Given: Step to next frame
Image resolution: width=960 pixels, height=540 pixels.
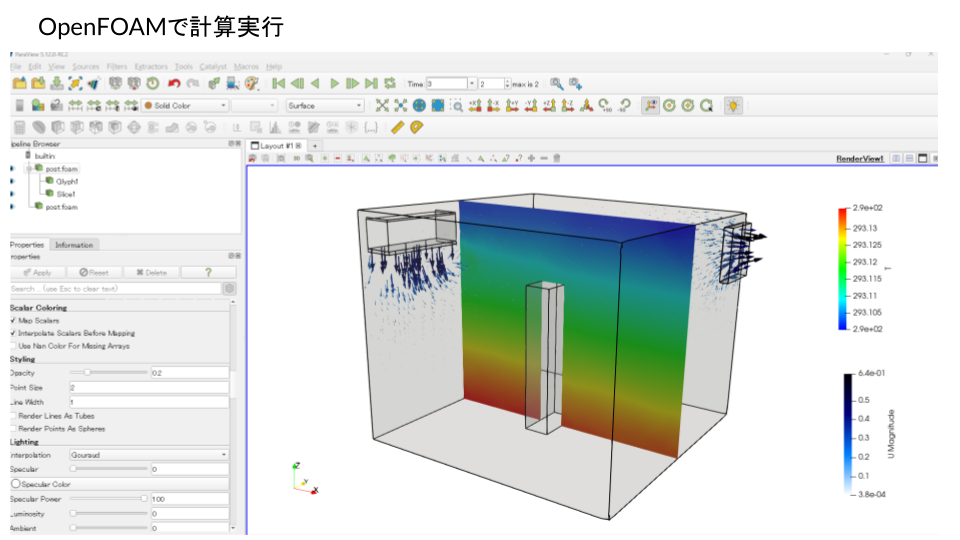Looking at the screenshot, I should [x=353, y=83].
